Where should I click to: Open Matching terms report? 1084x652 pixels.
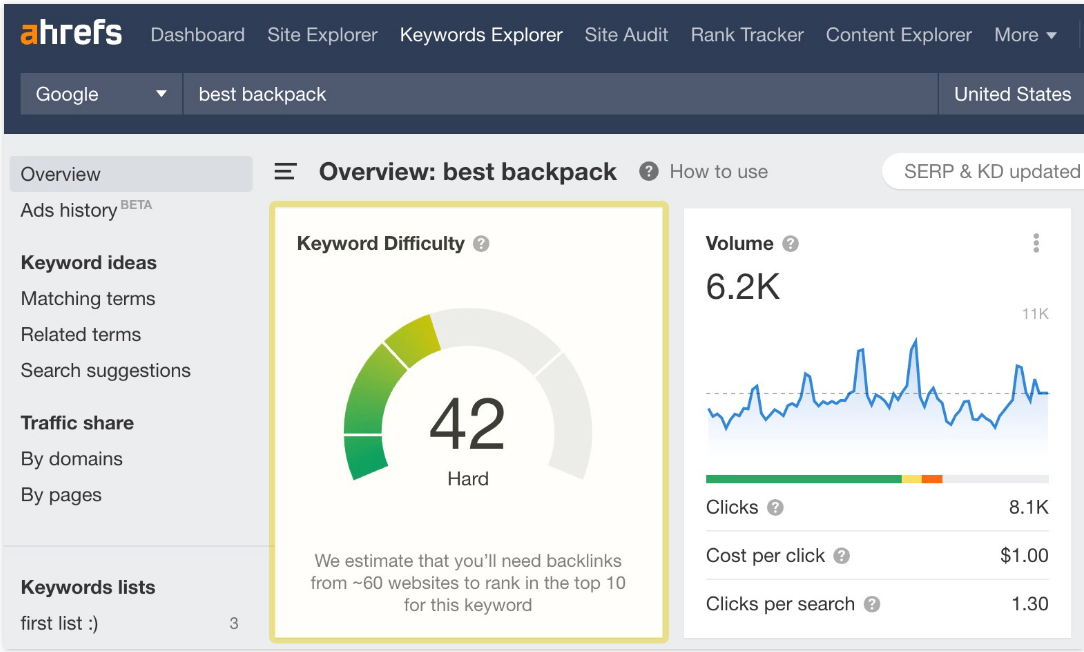pos(88,299)
